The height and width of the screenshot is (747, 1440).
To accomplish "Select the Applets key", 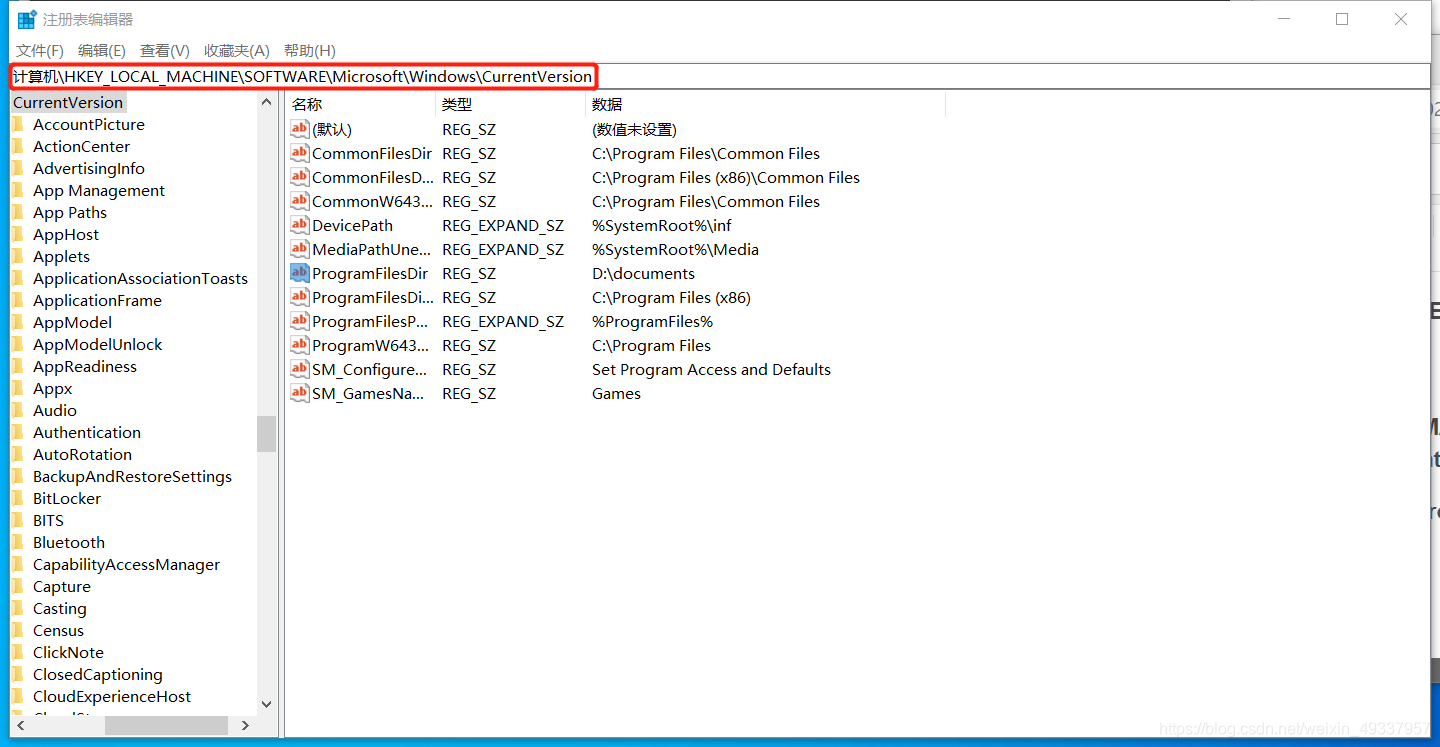I will [61, 256].
